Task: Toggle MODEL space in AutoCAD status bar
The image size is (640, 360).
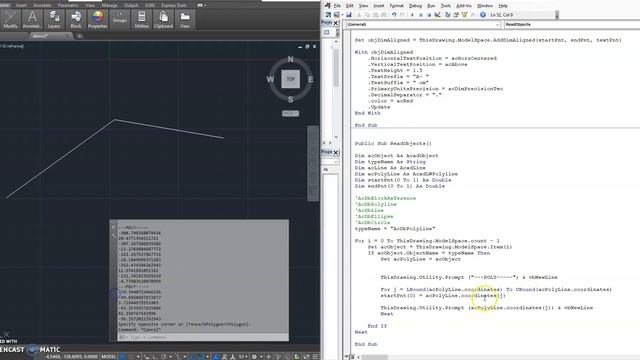Action: 109,356
